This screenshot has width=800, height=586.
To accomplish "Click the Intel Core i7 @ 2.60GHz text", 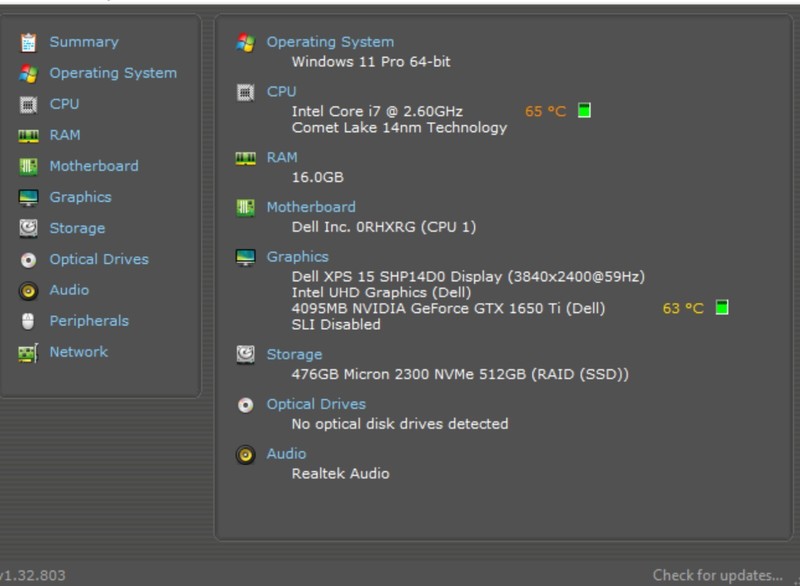I will 377,112.
